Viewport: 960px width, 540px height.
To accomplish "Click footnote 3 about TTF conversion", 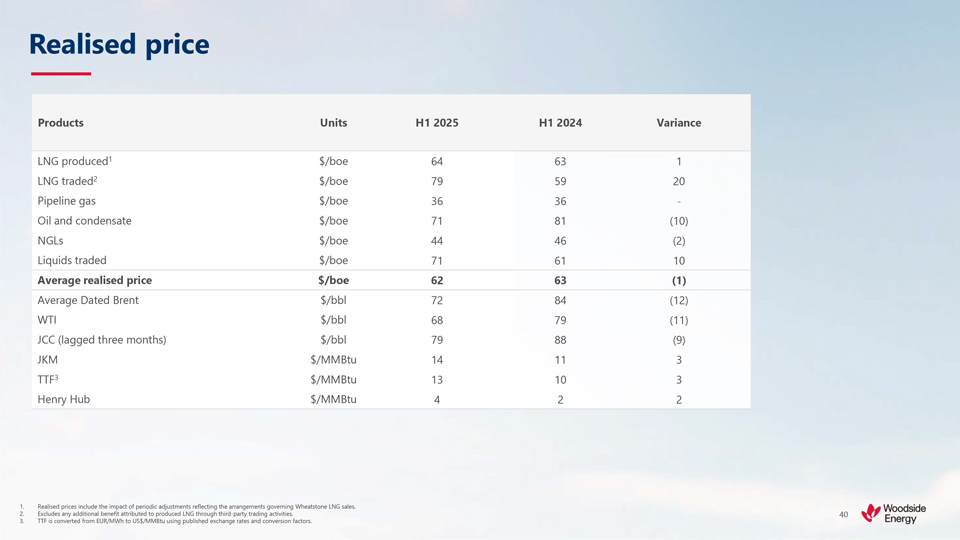I will 174,521.
